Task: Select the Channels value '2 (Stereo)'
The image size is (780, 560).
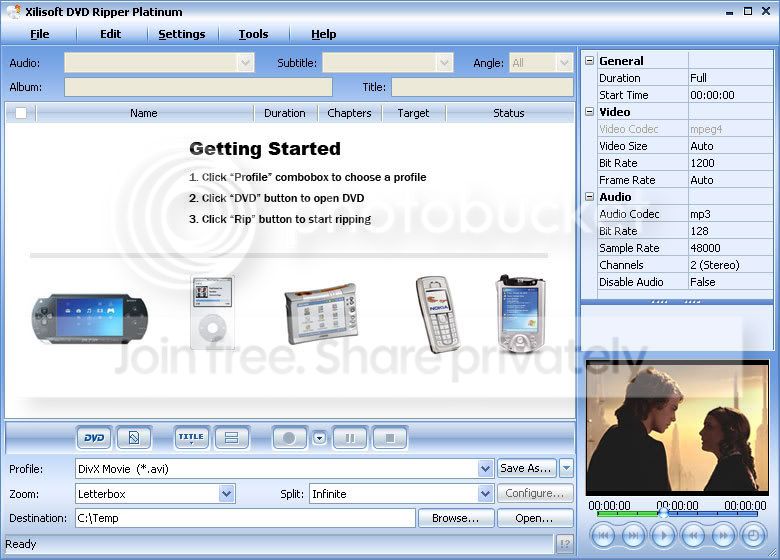Action: click(730, 265)
